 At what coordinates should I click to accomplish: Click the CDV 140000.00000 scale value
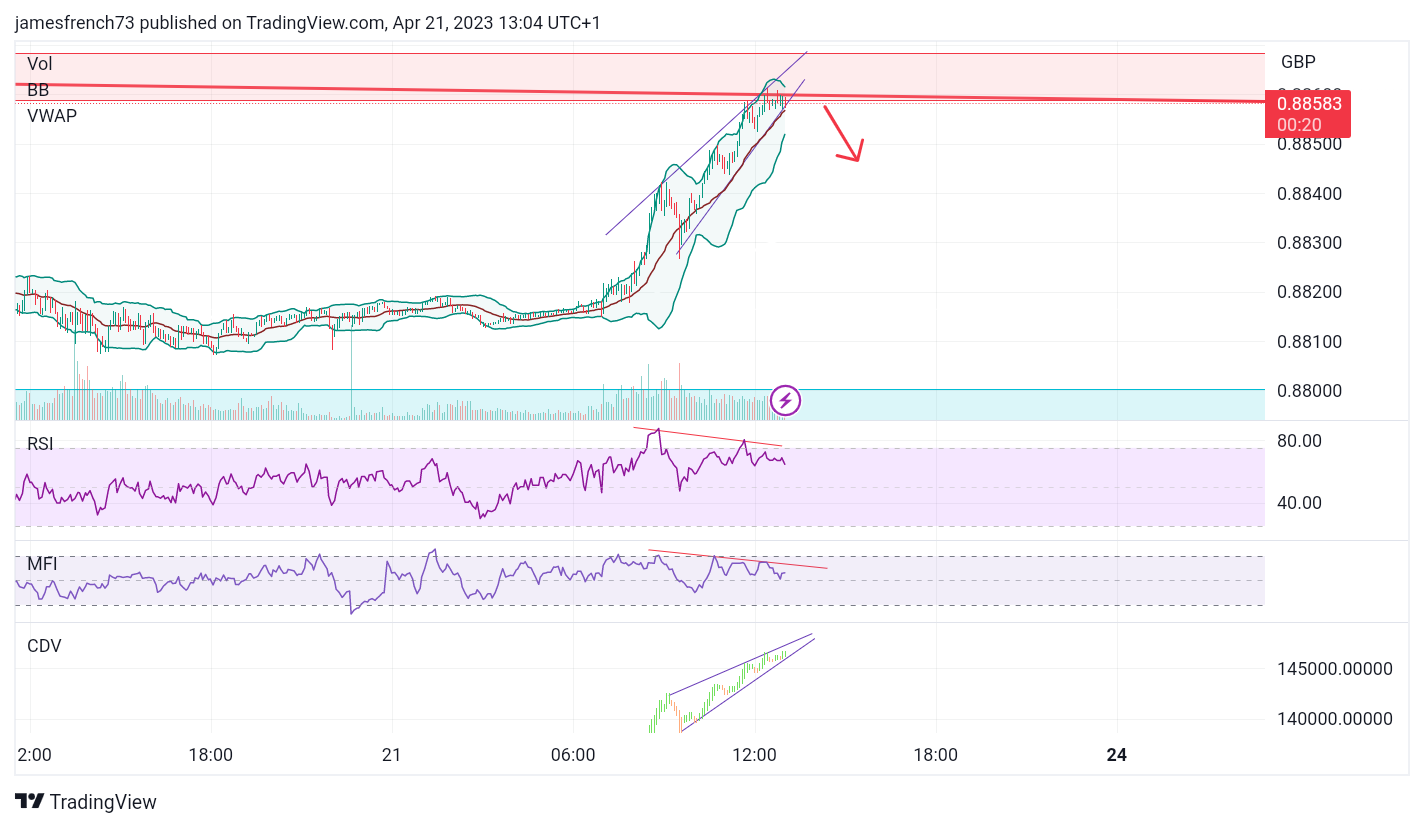(1334, 719)
